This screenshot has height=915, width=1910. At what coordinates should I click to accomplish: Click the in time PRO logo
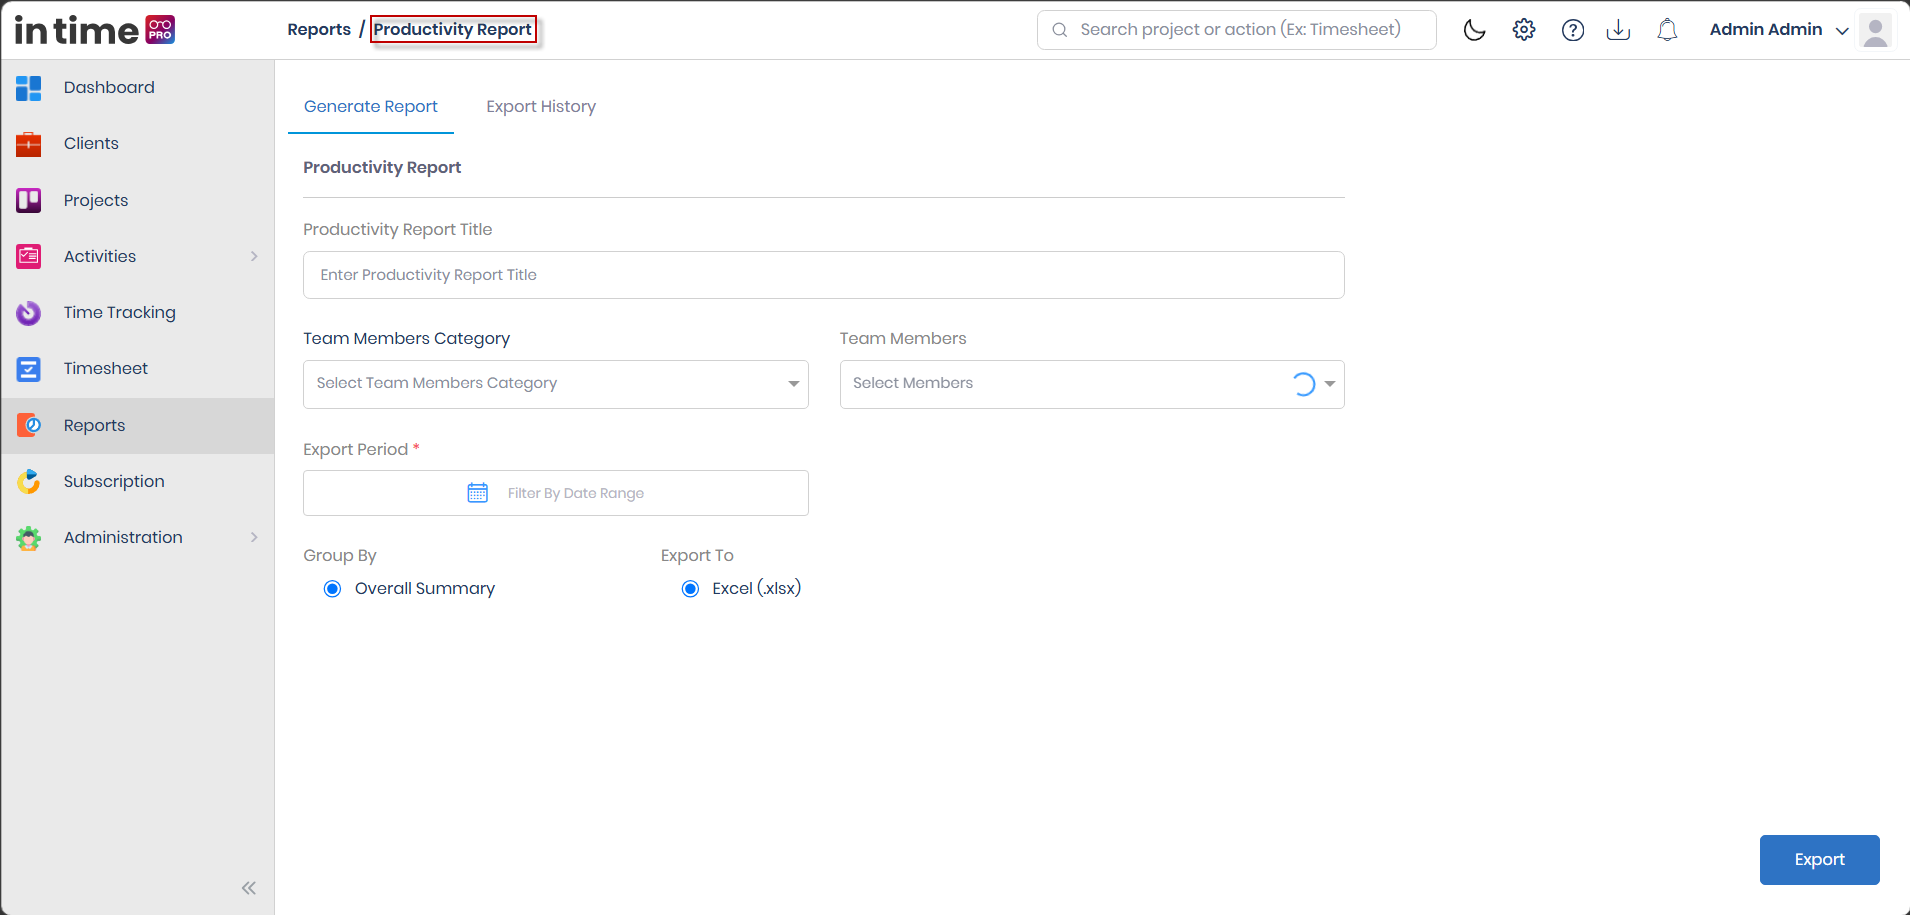95,30
